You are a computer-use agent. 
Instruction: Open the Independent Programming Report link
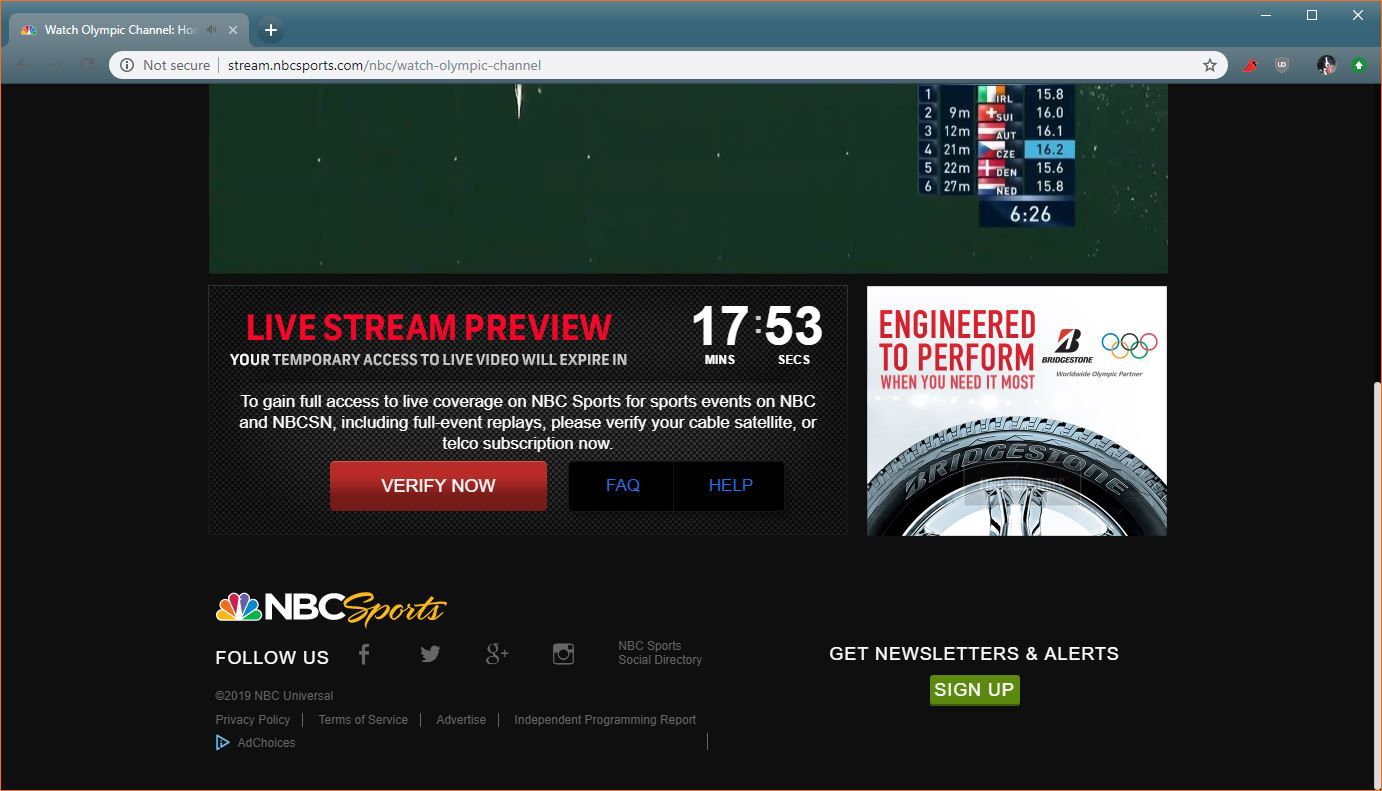point(605,719)
